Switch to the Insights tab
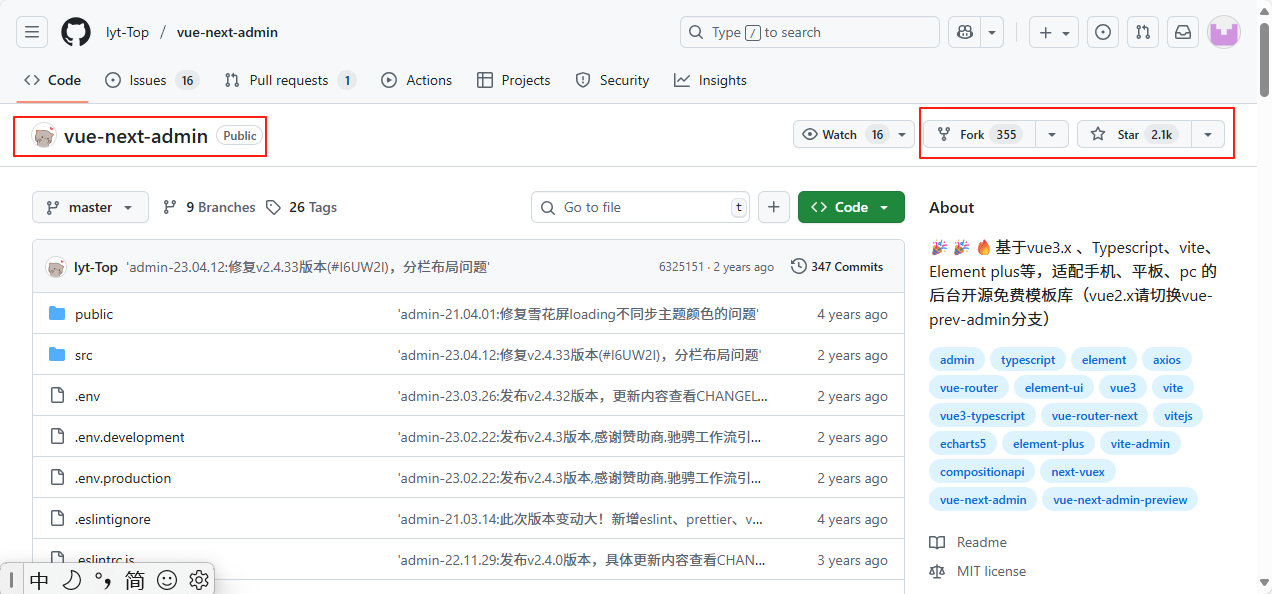Screen dimensions: 1272x594 [710, 80]
